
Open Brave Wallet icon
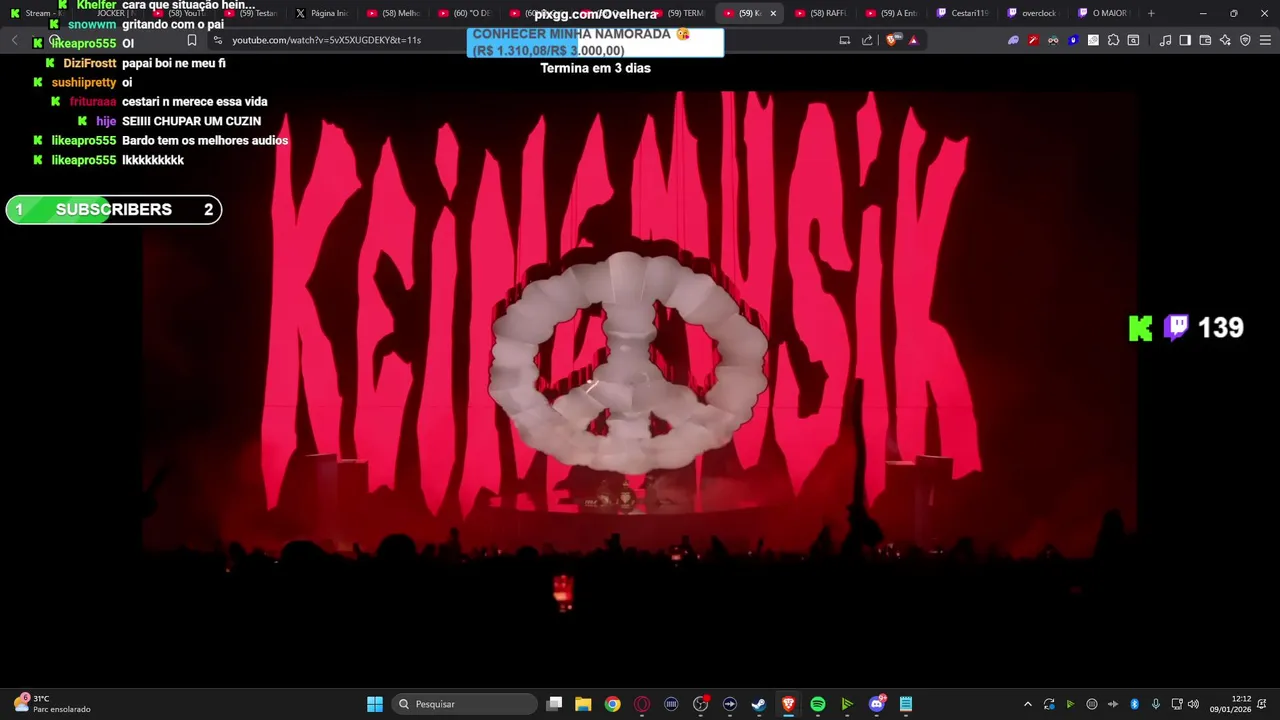1205,40
